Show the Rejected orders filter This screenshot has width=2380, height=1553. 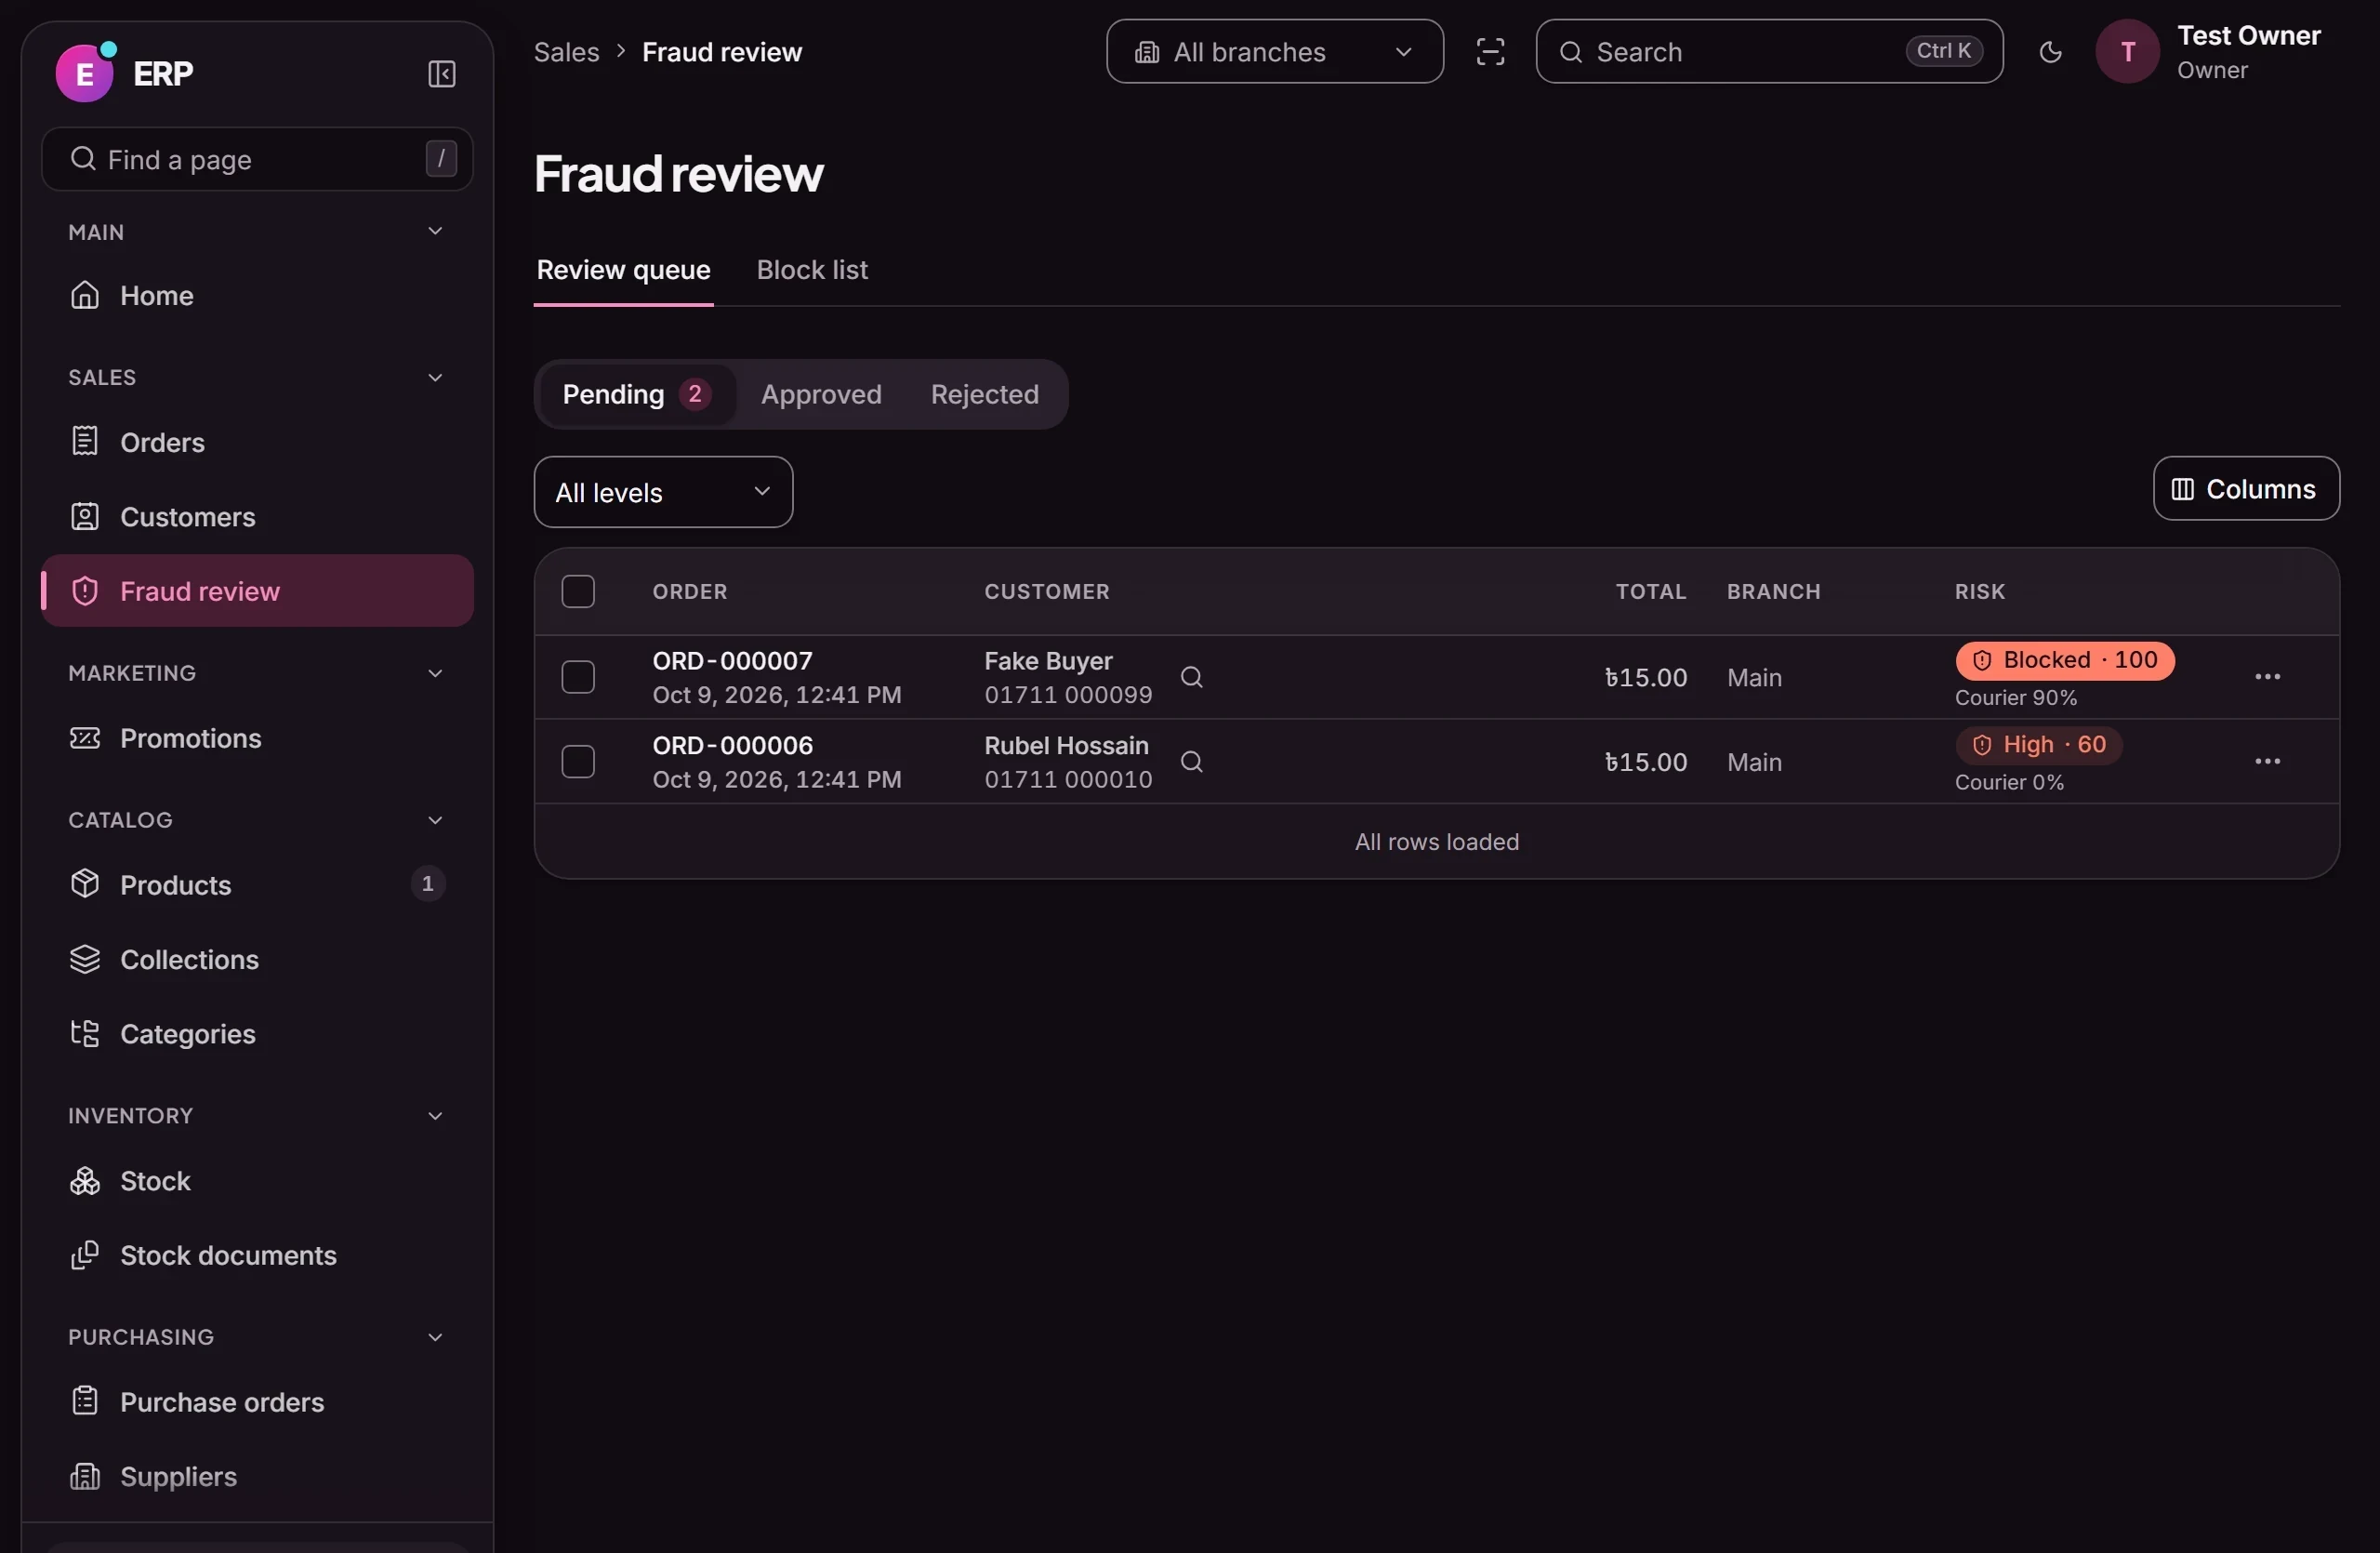[x=984, y=394]
